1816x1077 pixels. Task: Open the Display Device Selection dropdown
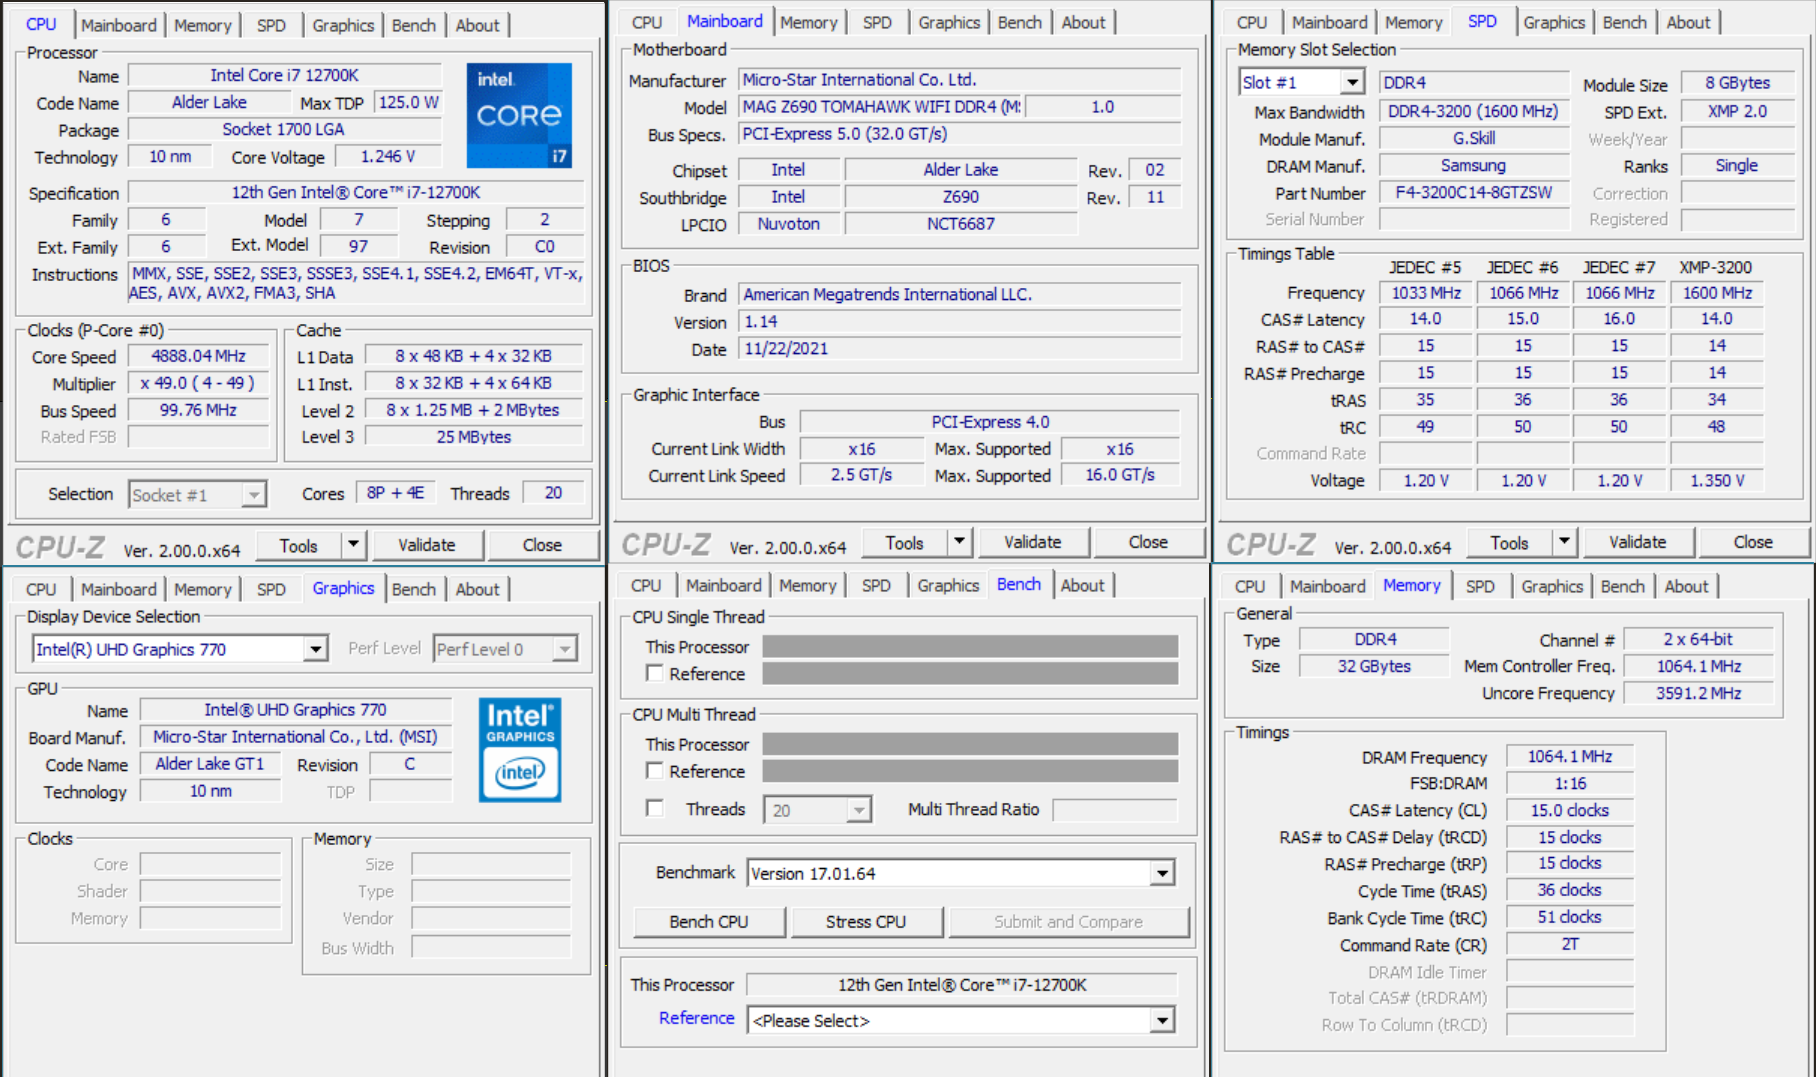click(316, 648)
